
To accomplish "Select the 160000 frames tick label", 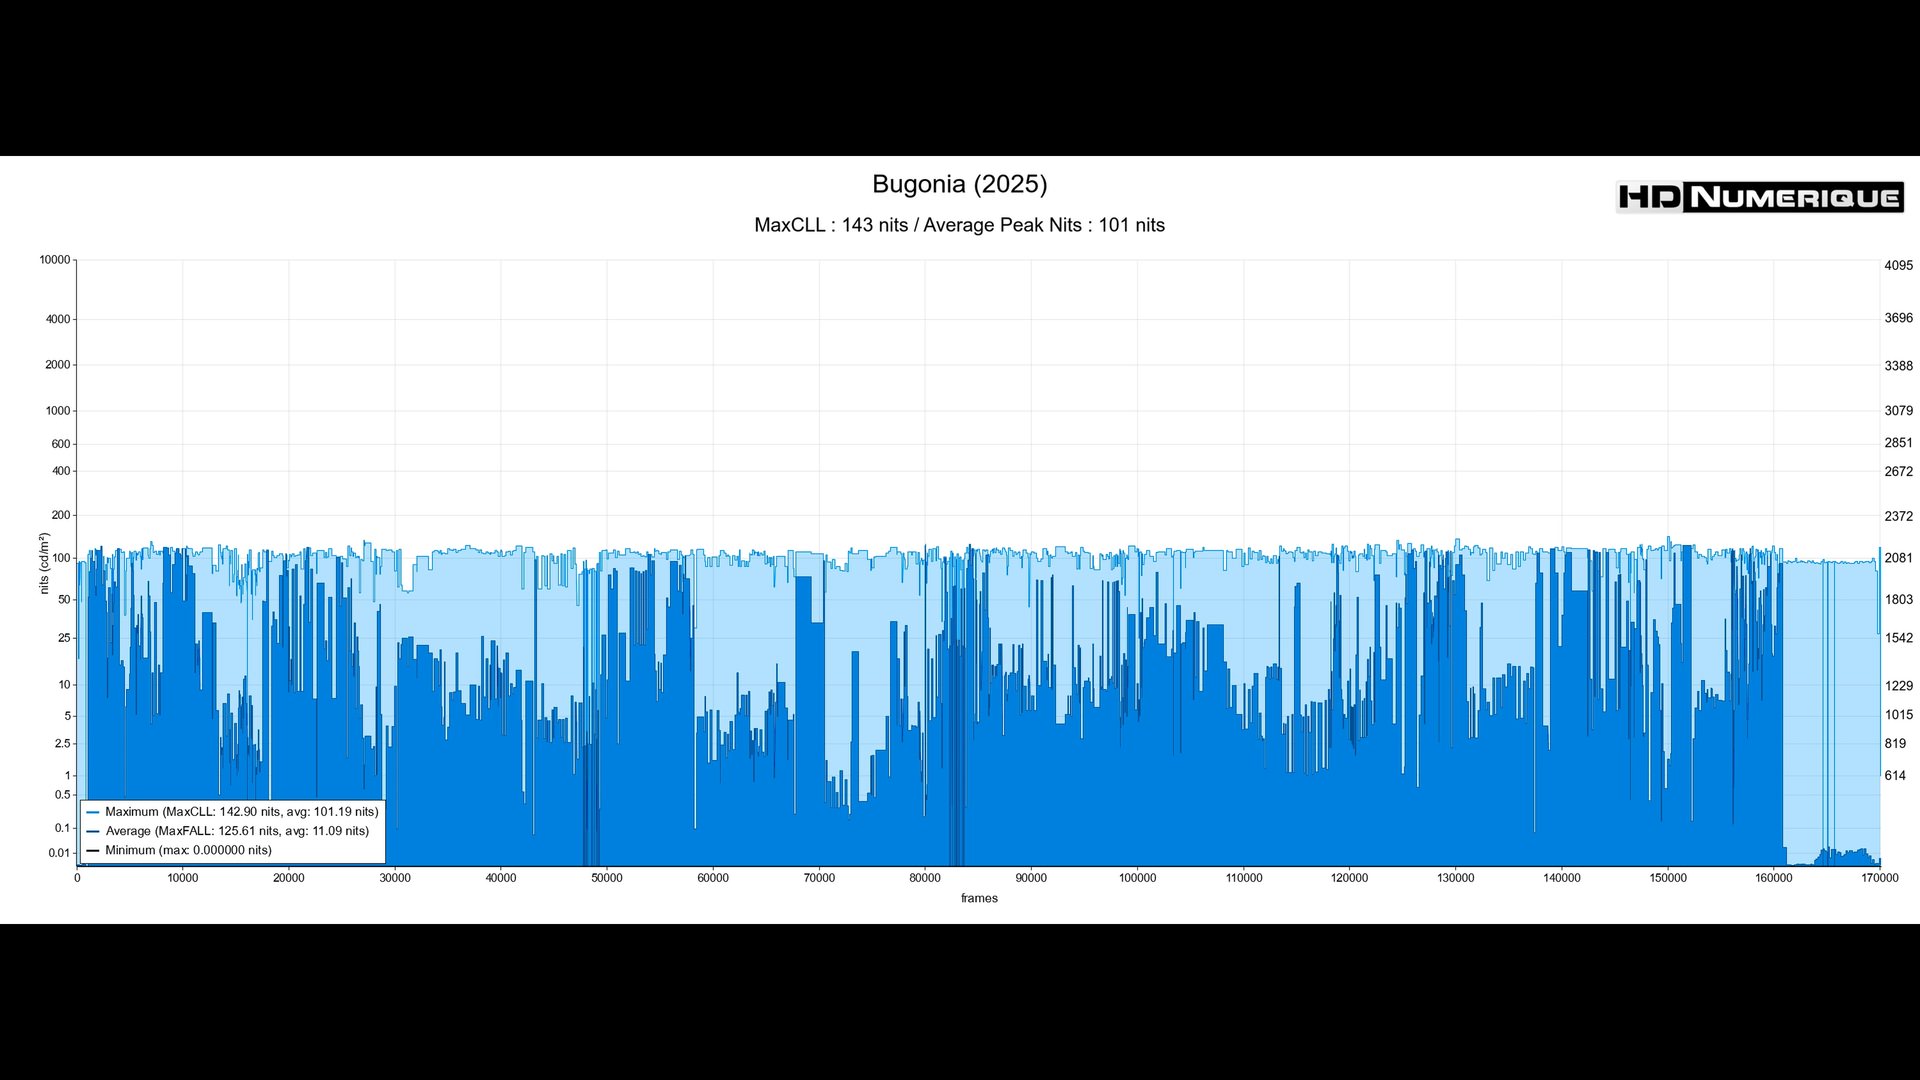I will click(x=1773, y=878).
